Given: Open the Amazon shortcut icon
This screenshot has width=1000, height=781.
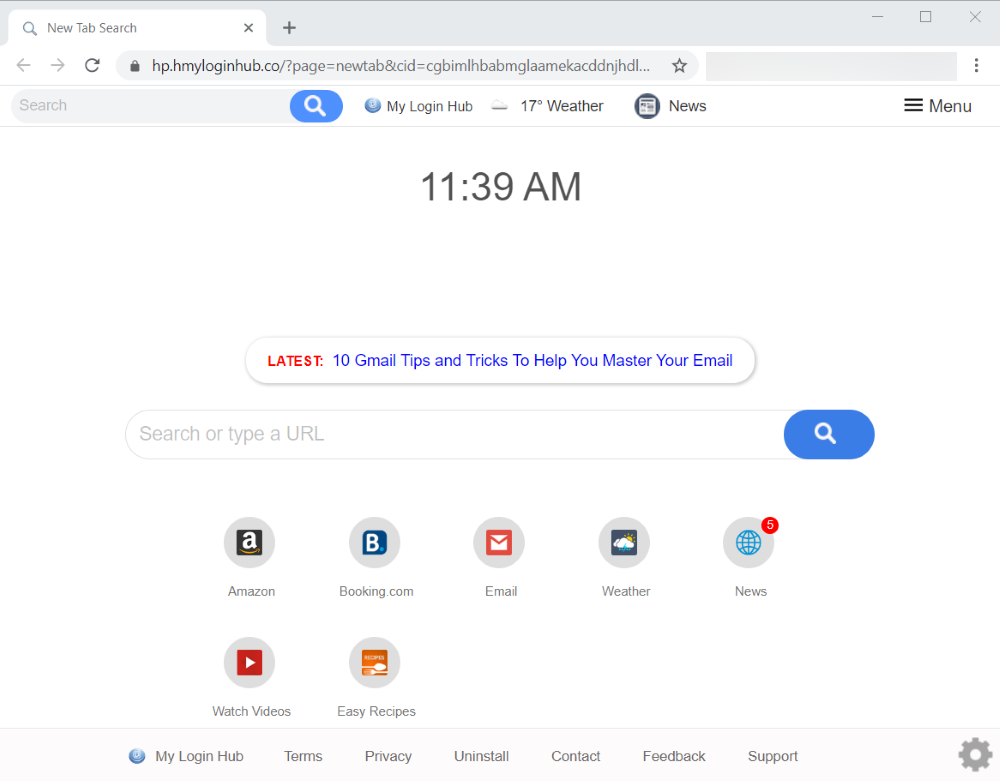Looking at the screenshot, I should point(249,543).
